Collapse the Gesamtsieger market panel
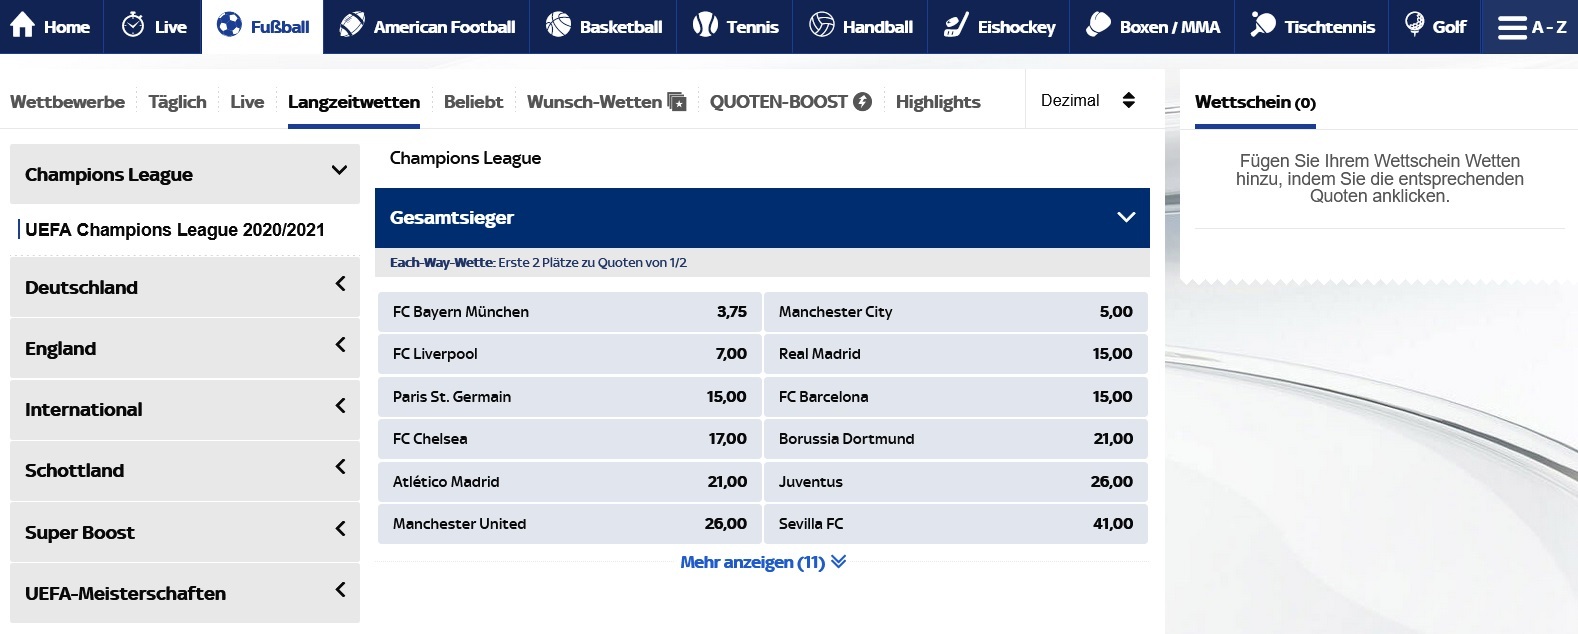The image size is (1578, 634). (1126, 217)
